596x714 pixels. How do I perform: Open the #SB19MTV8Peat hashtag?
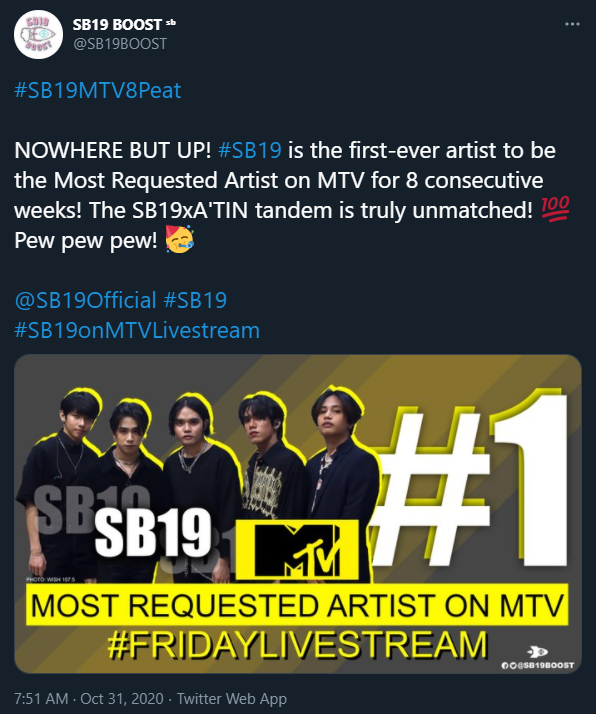coord(98,90)
